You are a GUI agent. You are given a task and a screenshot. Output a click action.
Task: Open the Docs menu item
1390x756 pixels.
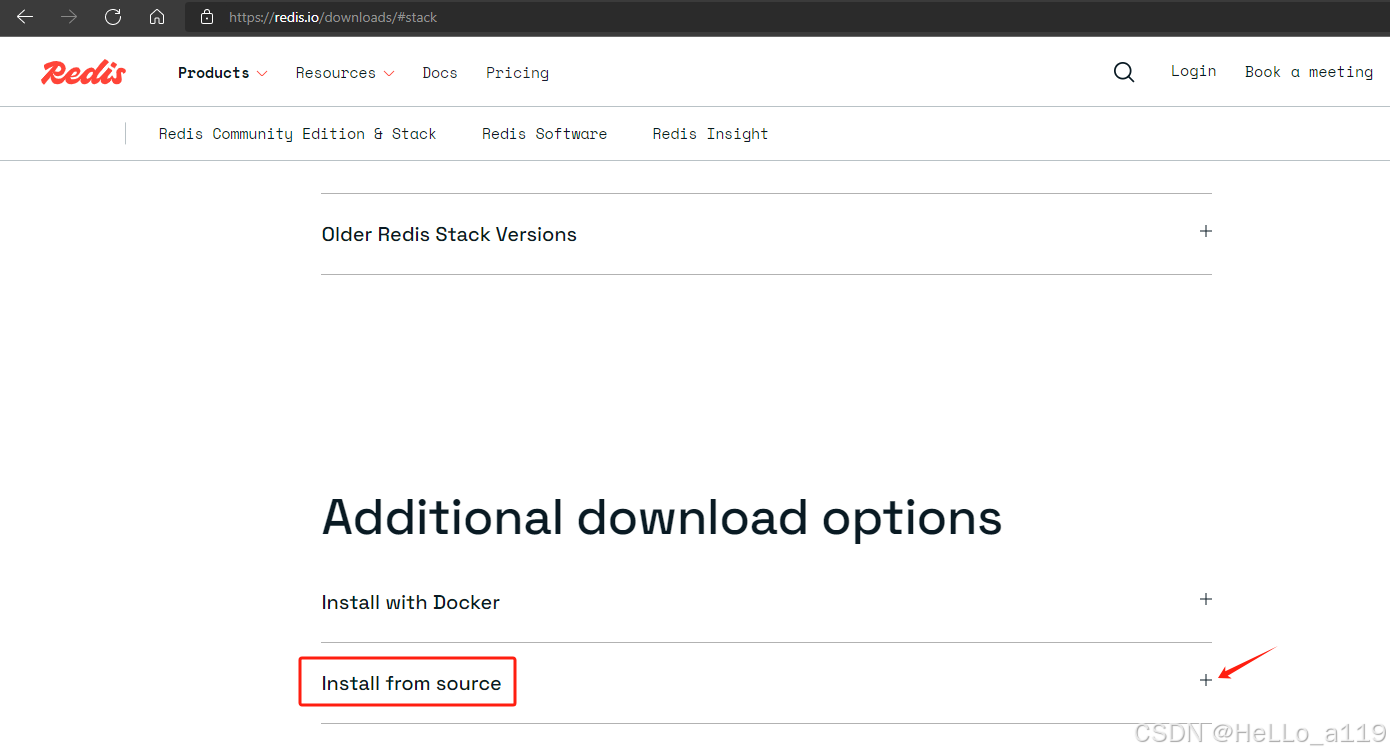[x=440, y=73]
